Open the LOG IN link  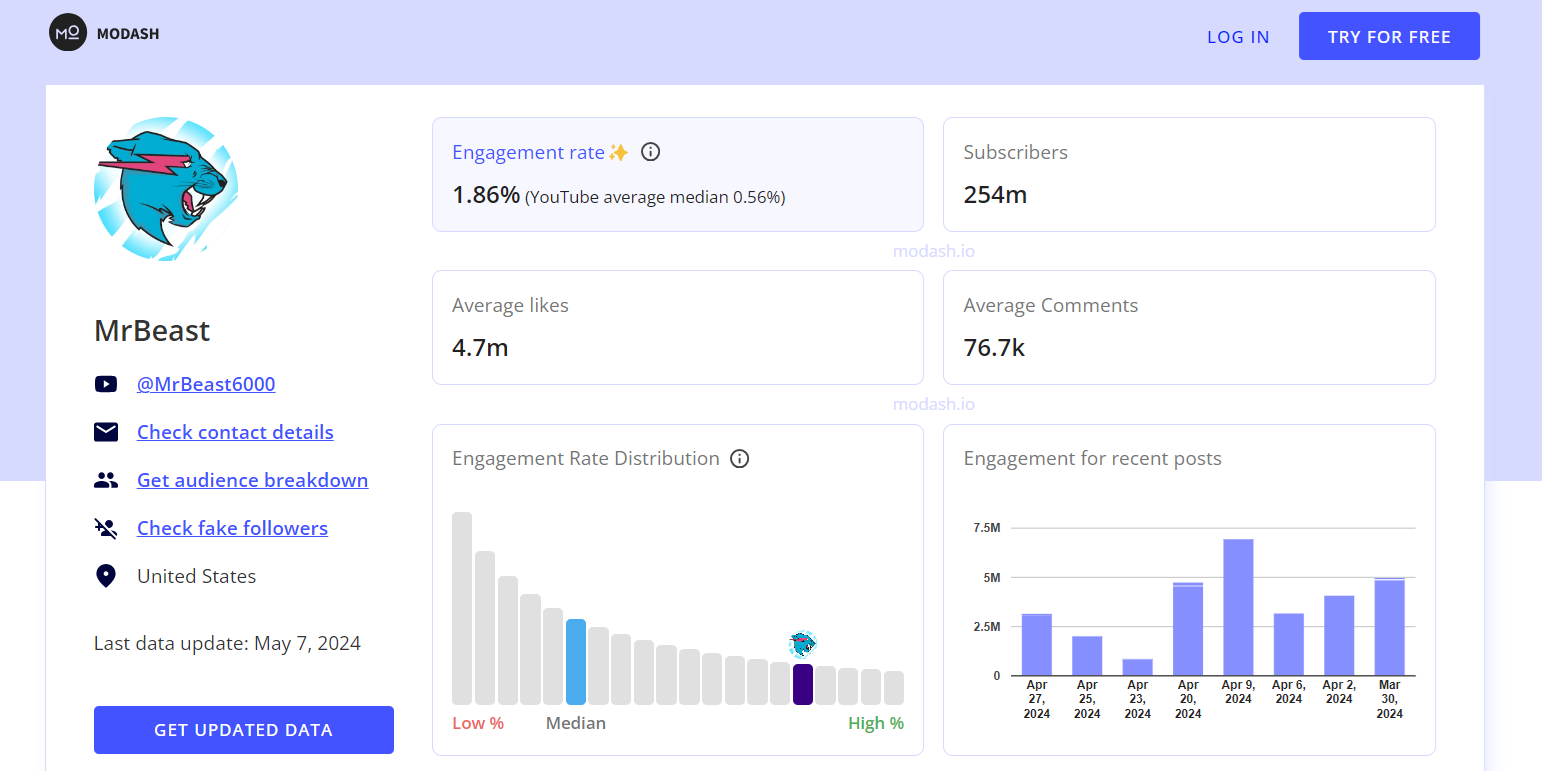(x=1238, y=37)
